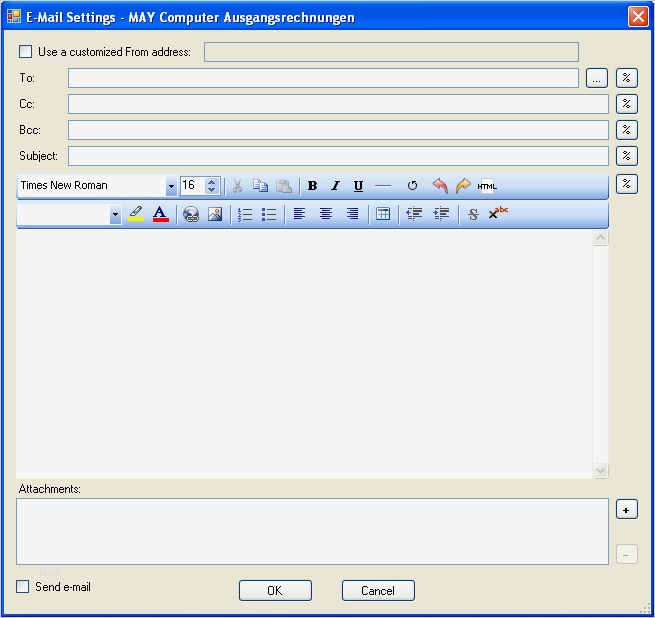Click the message body scroll down arrow

(x=600, y=470)
